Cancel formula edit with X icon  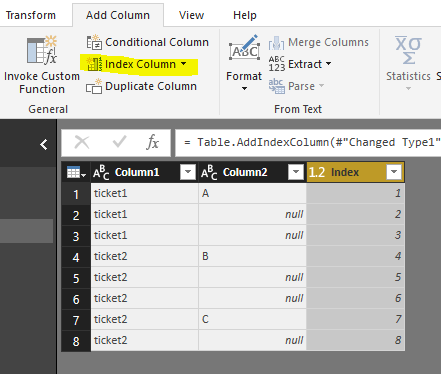click(x=82, y=142)
